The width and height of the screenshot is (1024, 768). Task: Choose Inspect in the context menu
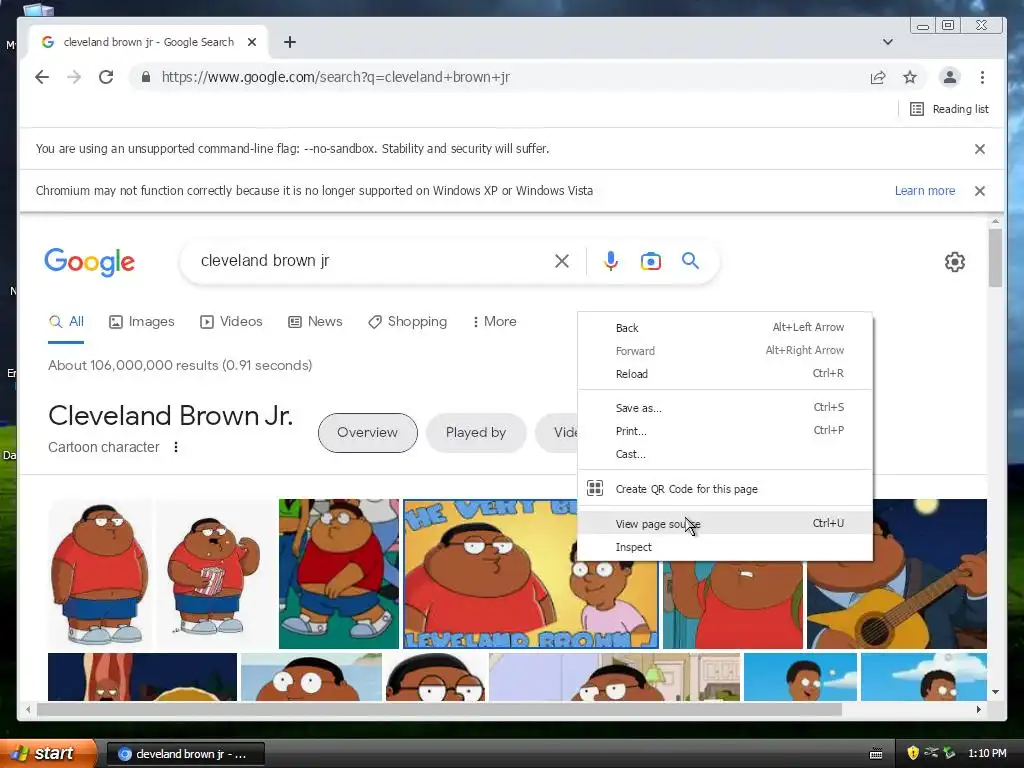tap(725, 547)
